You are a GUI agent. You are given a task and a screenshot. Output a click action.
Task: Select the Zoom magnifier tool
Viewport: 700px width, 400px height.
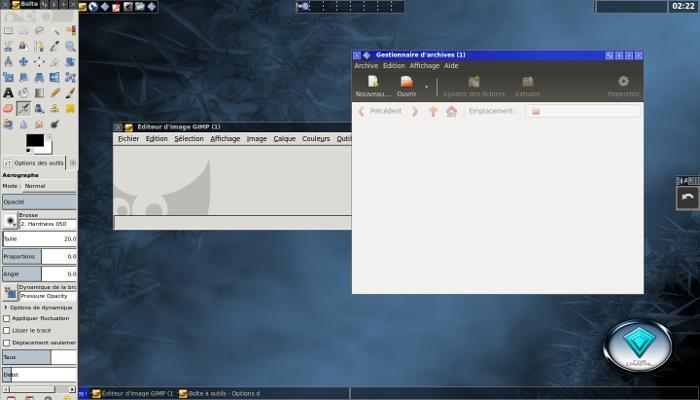tap(71, 46)
